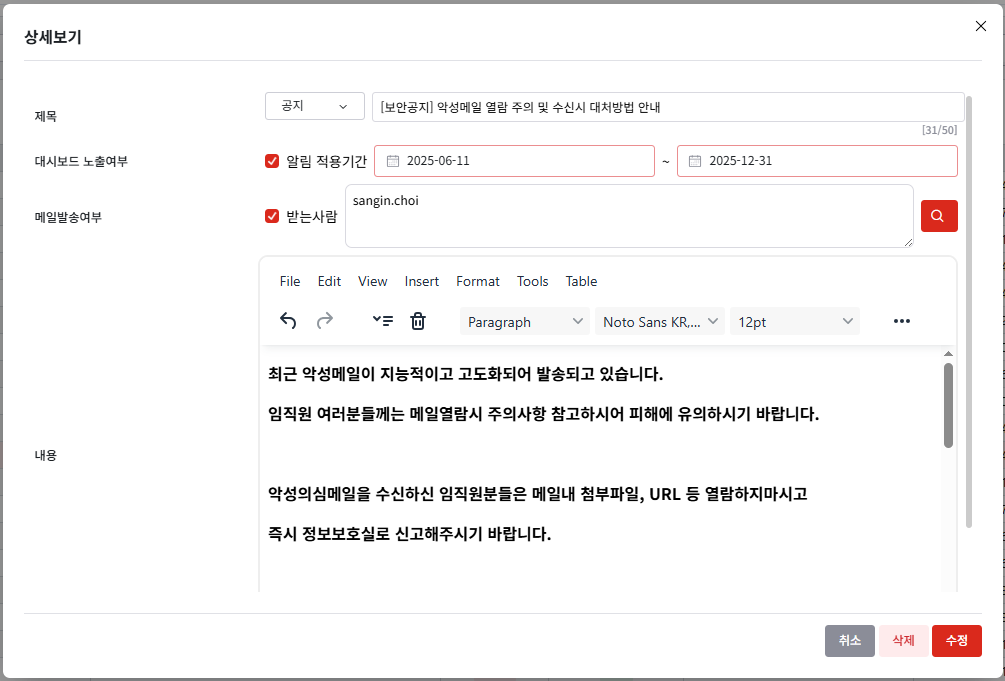This screenshot has height=681, width=1005.
Task: Click the line starting 악성의심메일을 수신하신
Action: click(538, 494)
